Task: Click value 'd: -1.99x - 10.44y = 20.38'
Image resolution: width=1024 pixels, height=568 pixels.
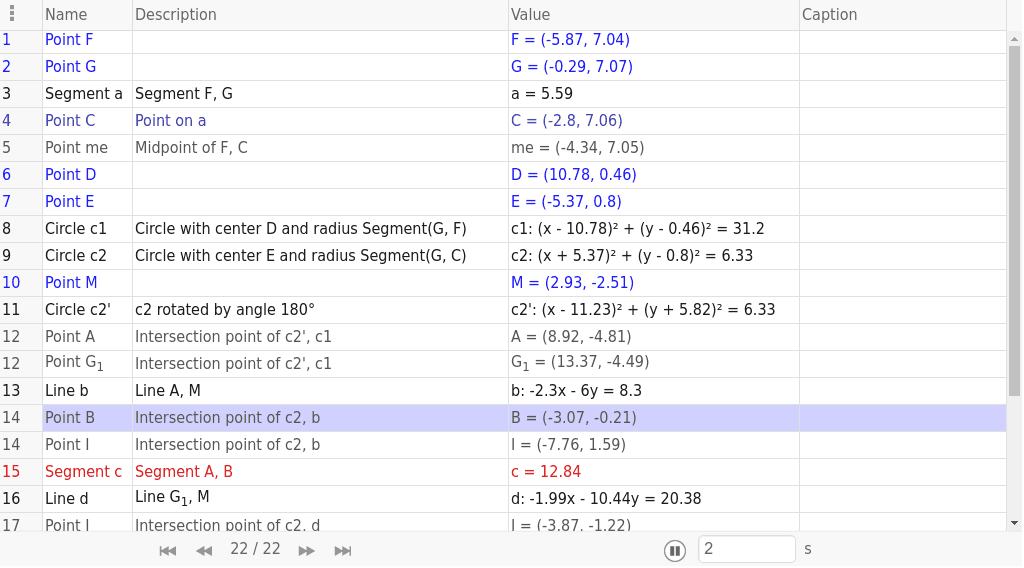Action: click(x=606, y=499)
